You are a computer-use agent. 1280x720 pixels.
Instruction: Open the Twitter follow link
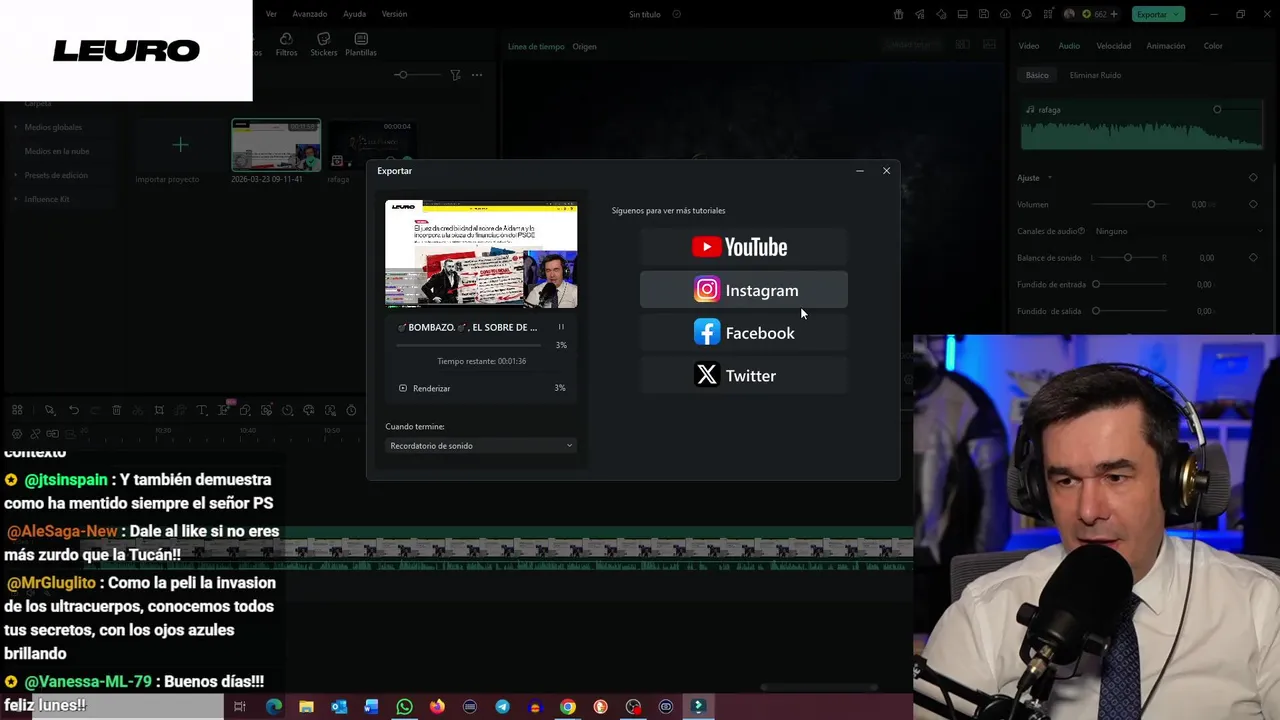pyautogui.click(x=743, y=376)
